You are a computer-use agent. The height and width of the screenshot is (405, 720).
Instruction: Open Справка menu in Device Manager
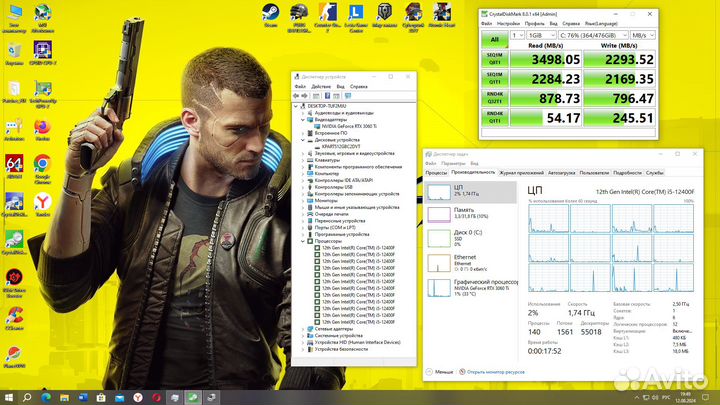click(359, 86)
